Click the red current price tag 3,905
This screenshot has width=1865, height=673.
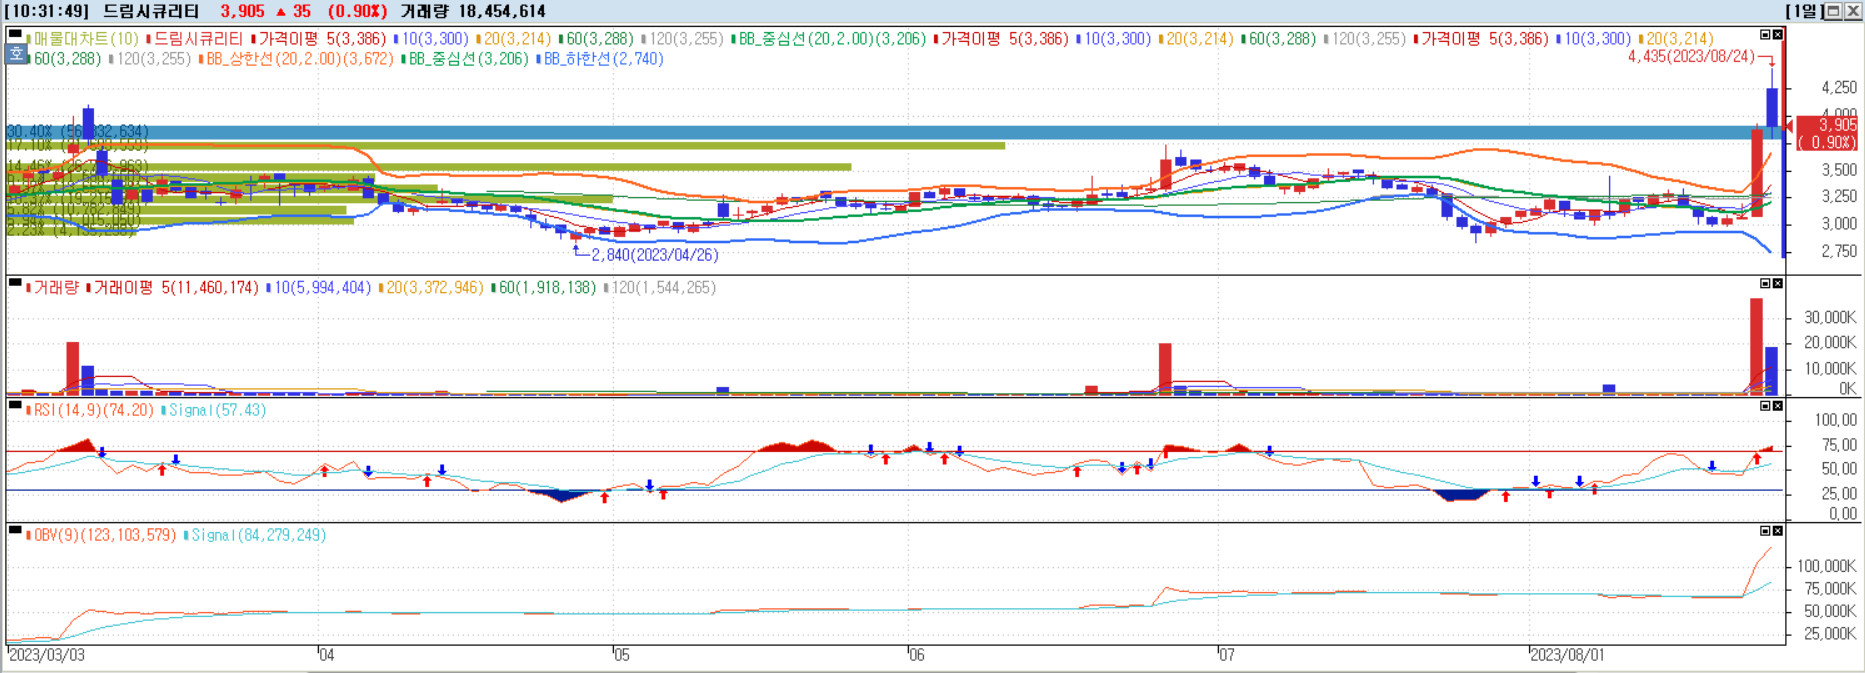click(1827, 133)
